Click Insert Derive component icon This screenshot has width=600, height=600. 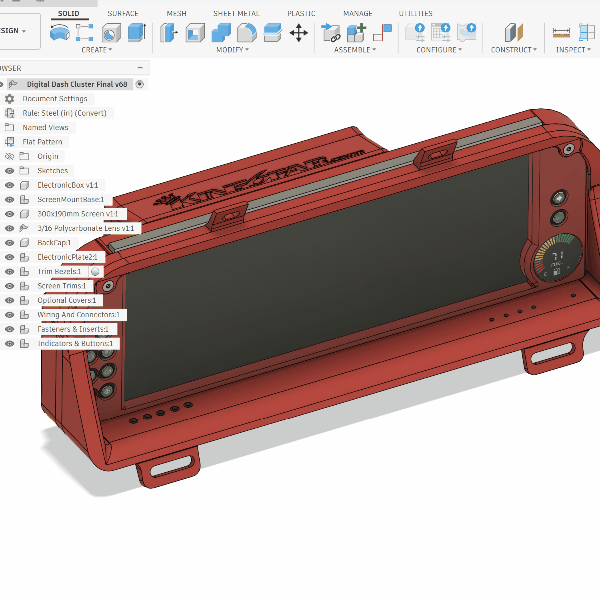(331, 33)
